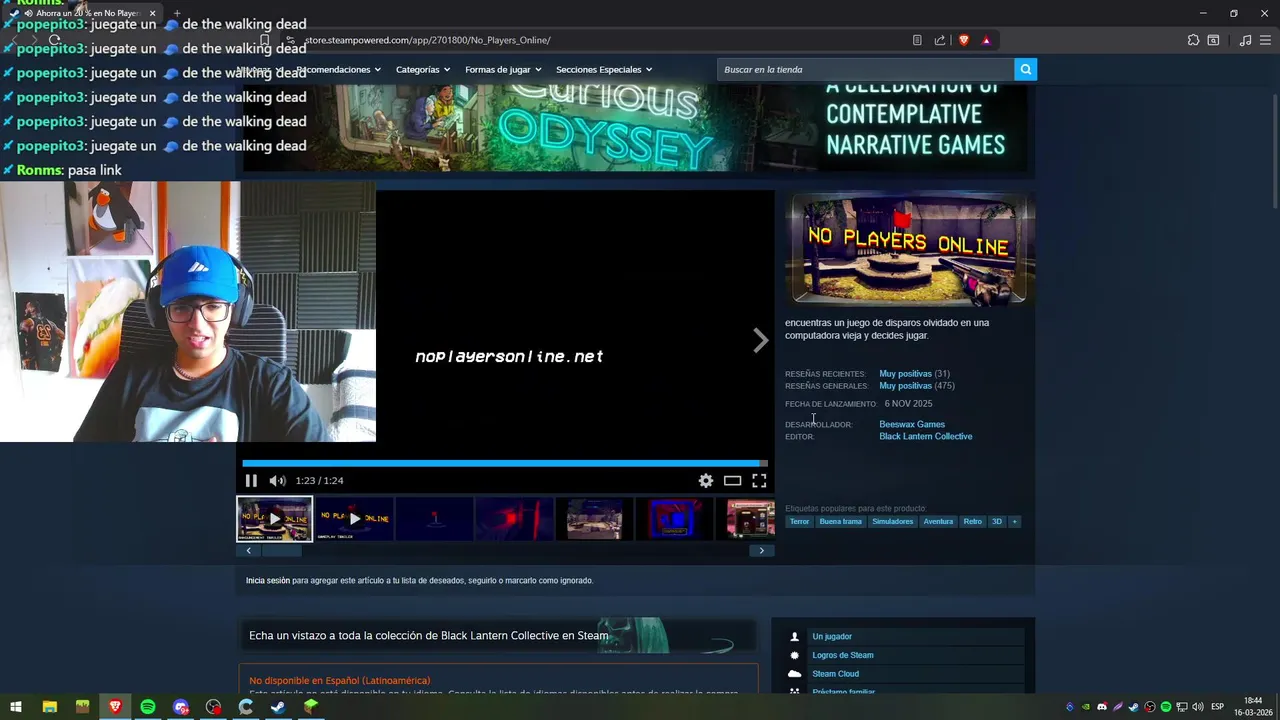Expand the Recomendaciones menu

pos(340,69)
